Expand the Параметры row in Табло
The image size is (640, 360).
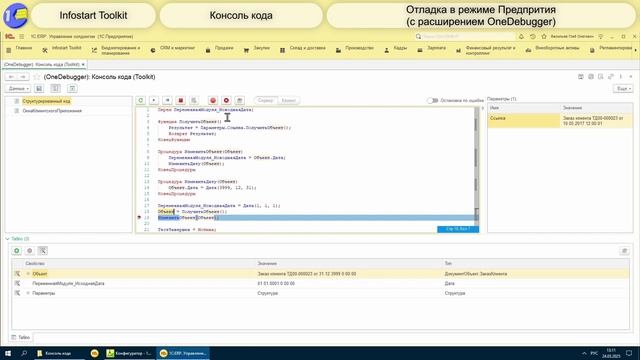[x=28, y=293]
